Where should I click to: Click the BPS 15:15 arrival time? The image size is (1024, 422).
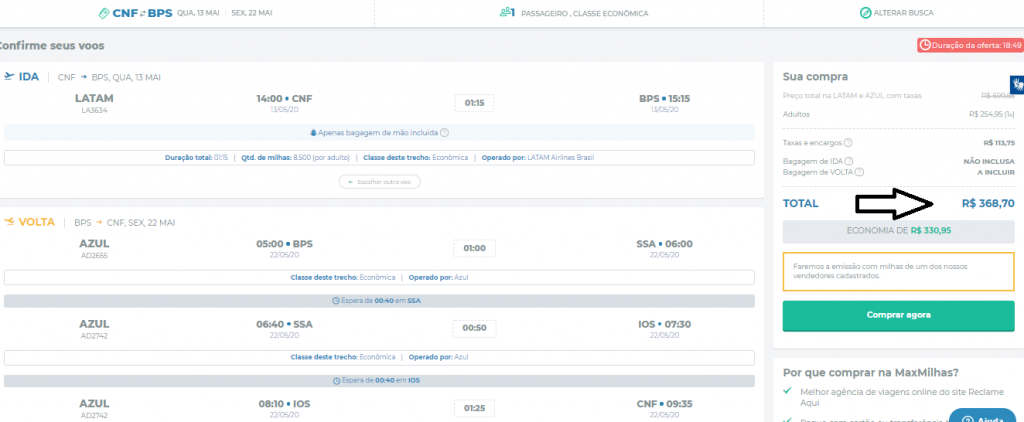tap(664, 99)
